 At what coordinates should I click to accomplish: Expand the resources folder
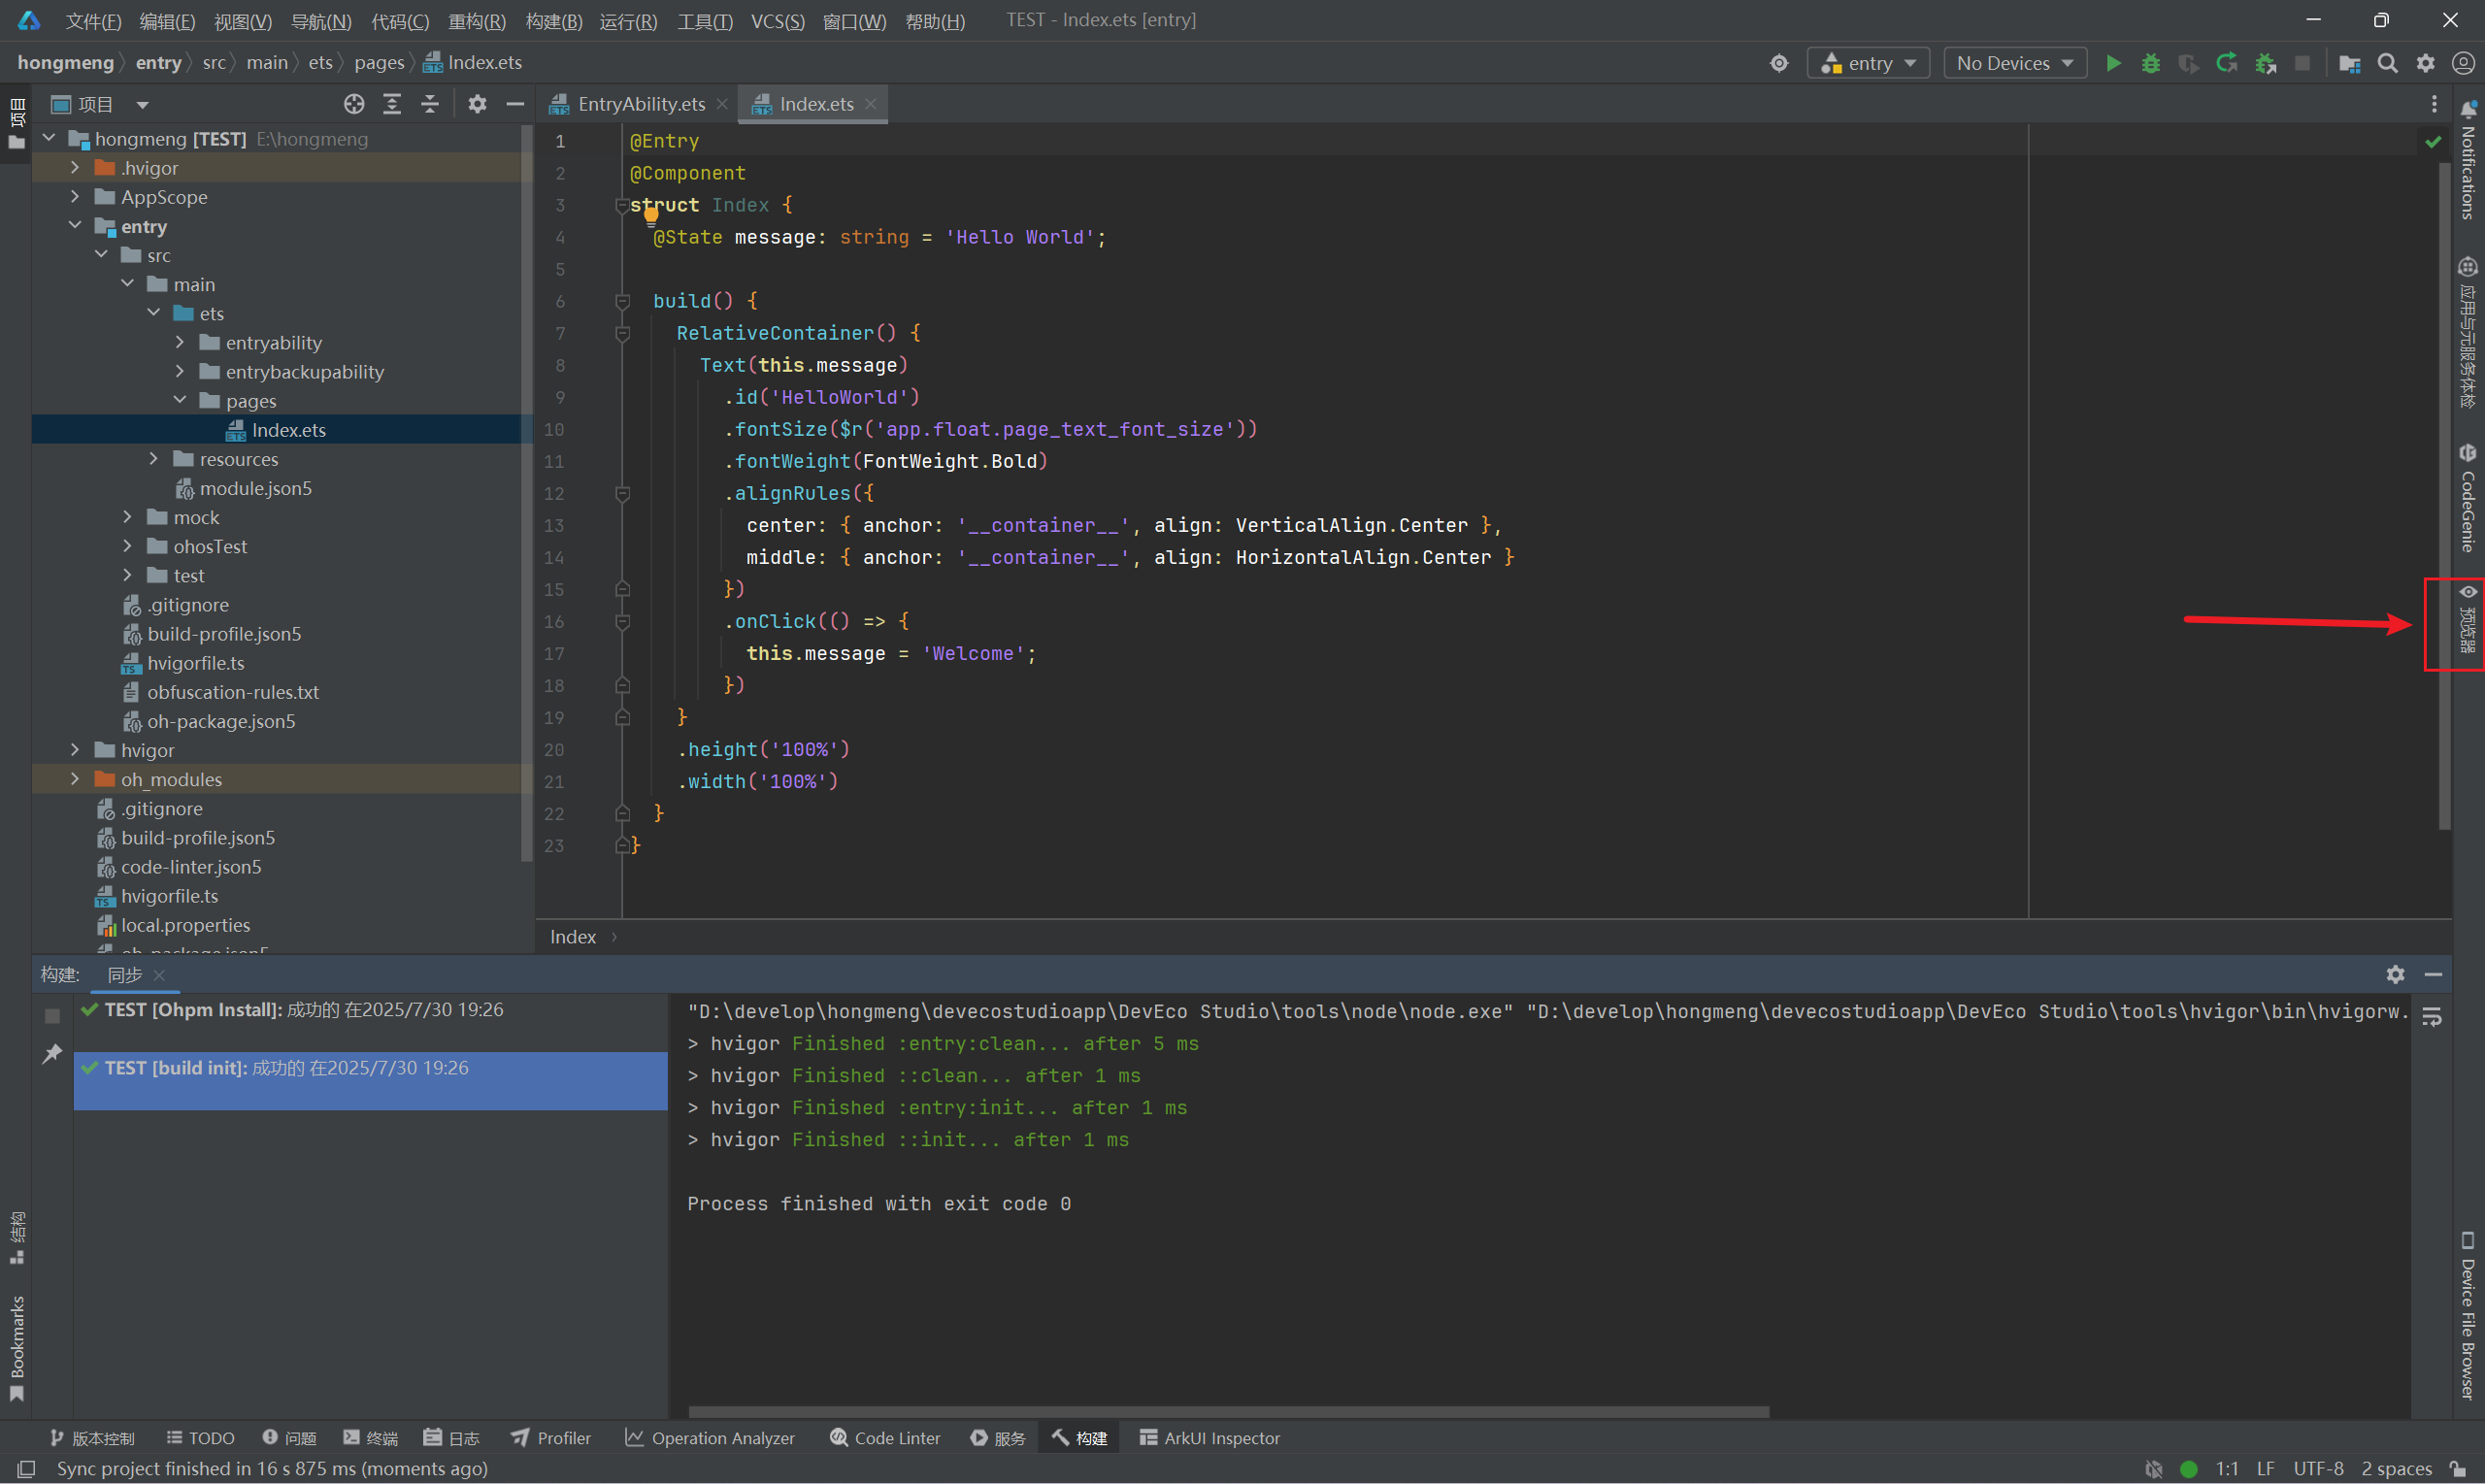tap(154, 459)
